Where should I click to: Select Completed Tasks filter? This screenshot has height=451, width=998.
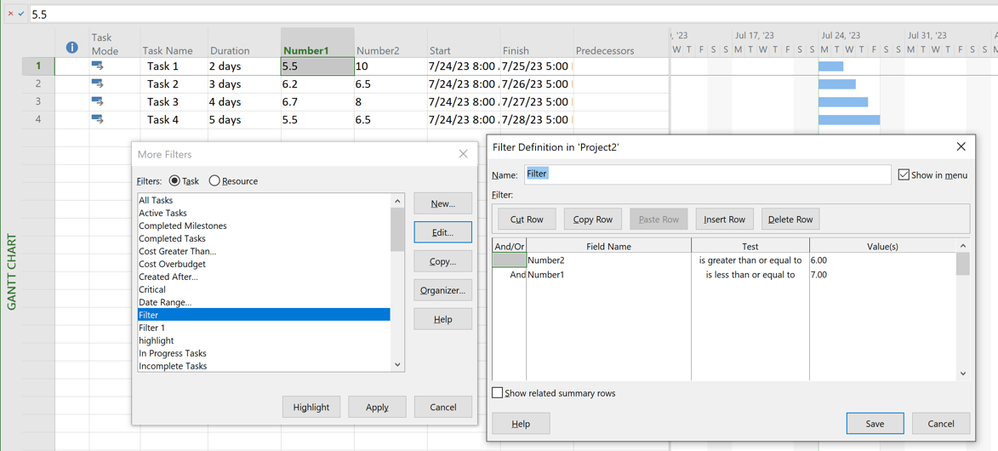click(264, 238)
